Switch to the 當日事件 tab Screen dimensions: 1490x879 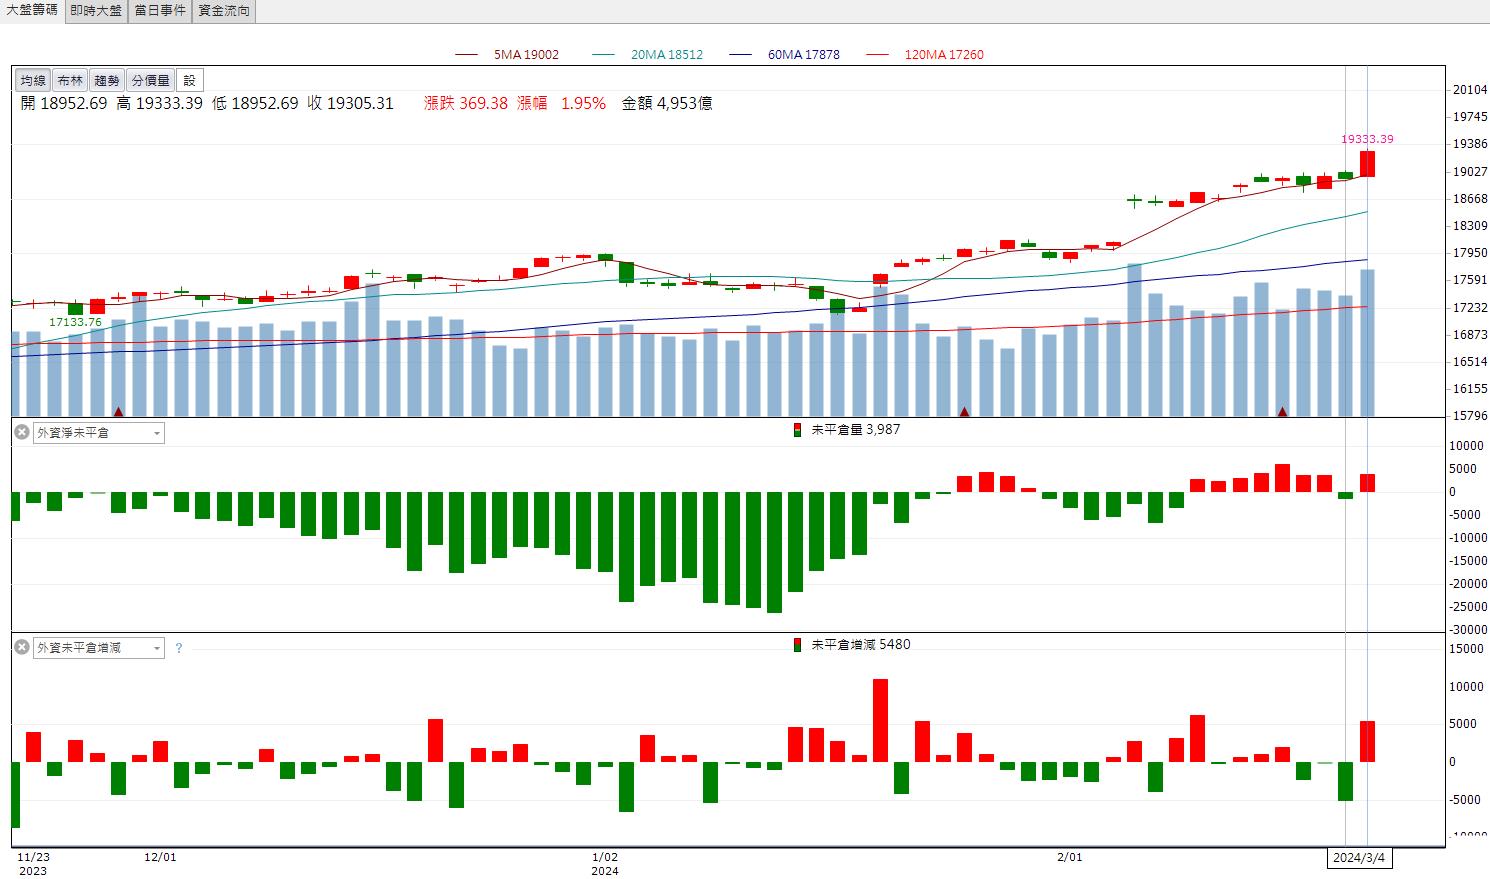pos(160,11)
